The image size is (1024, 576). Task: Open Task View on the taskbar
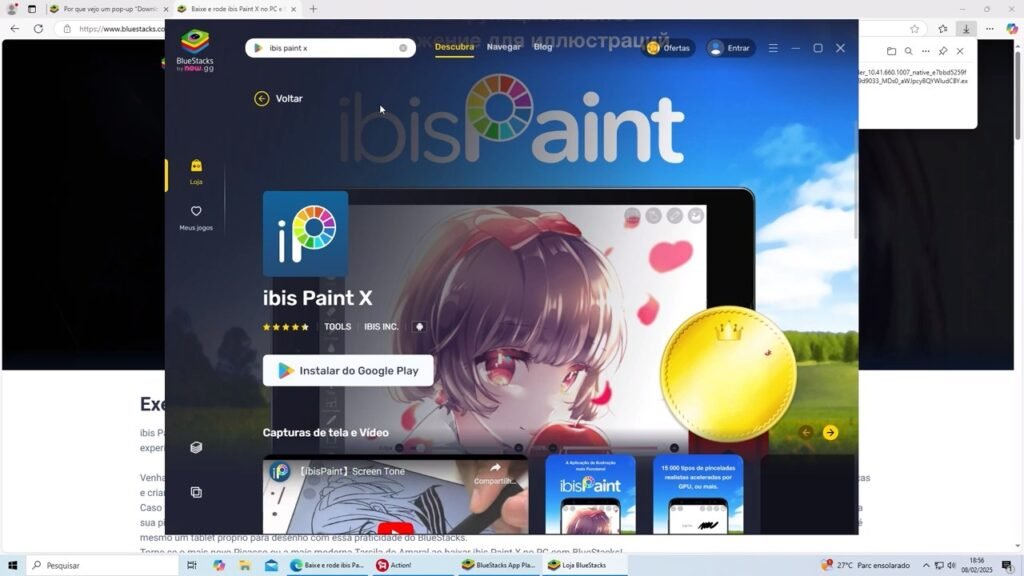click(x=191, y=565)
